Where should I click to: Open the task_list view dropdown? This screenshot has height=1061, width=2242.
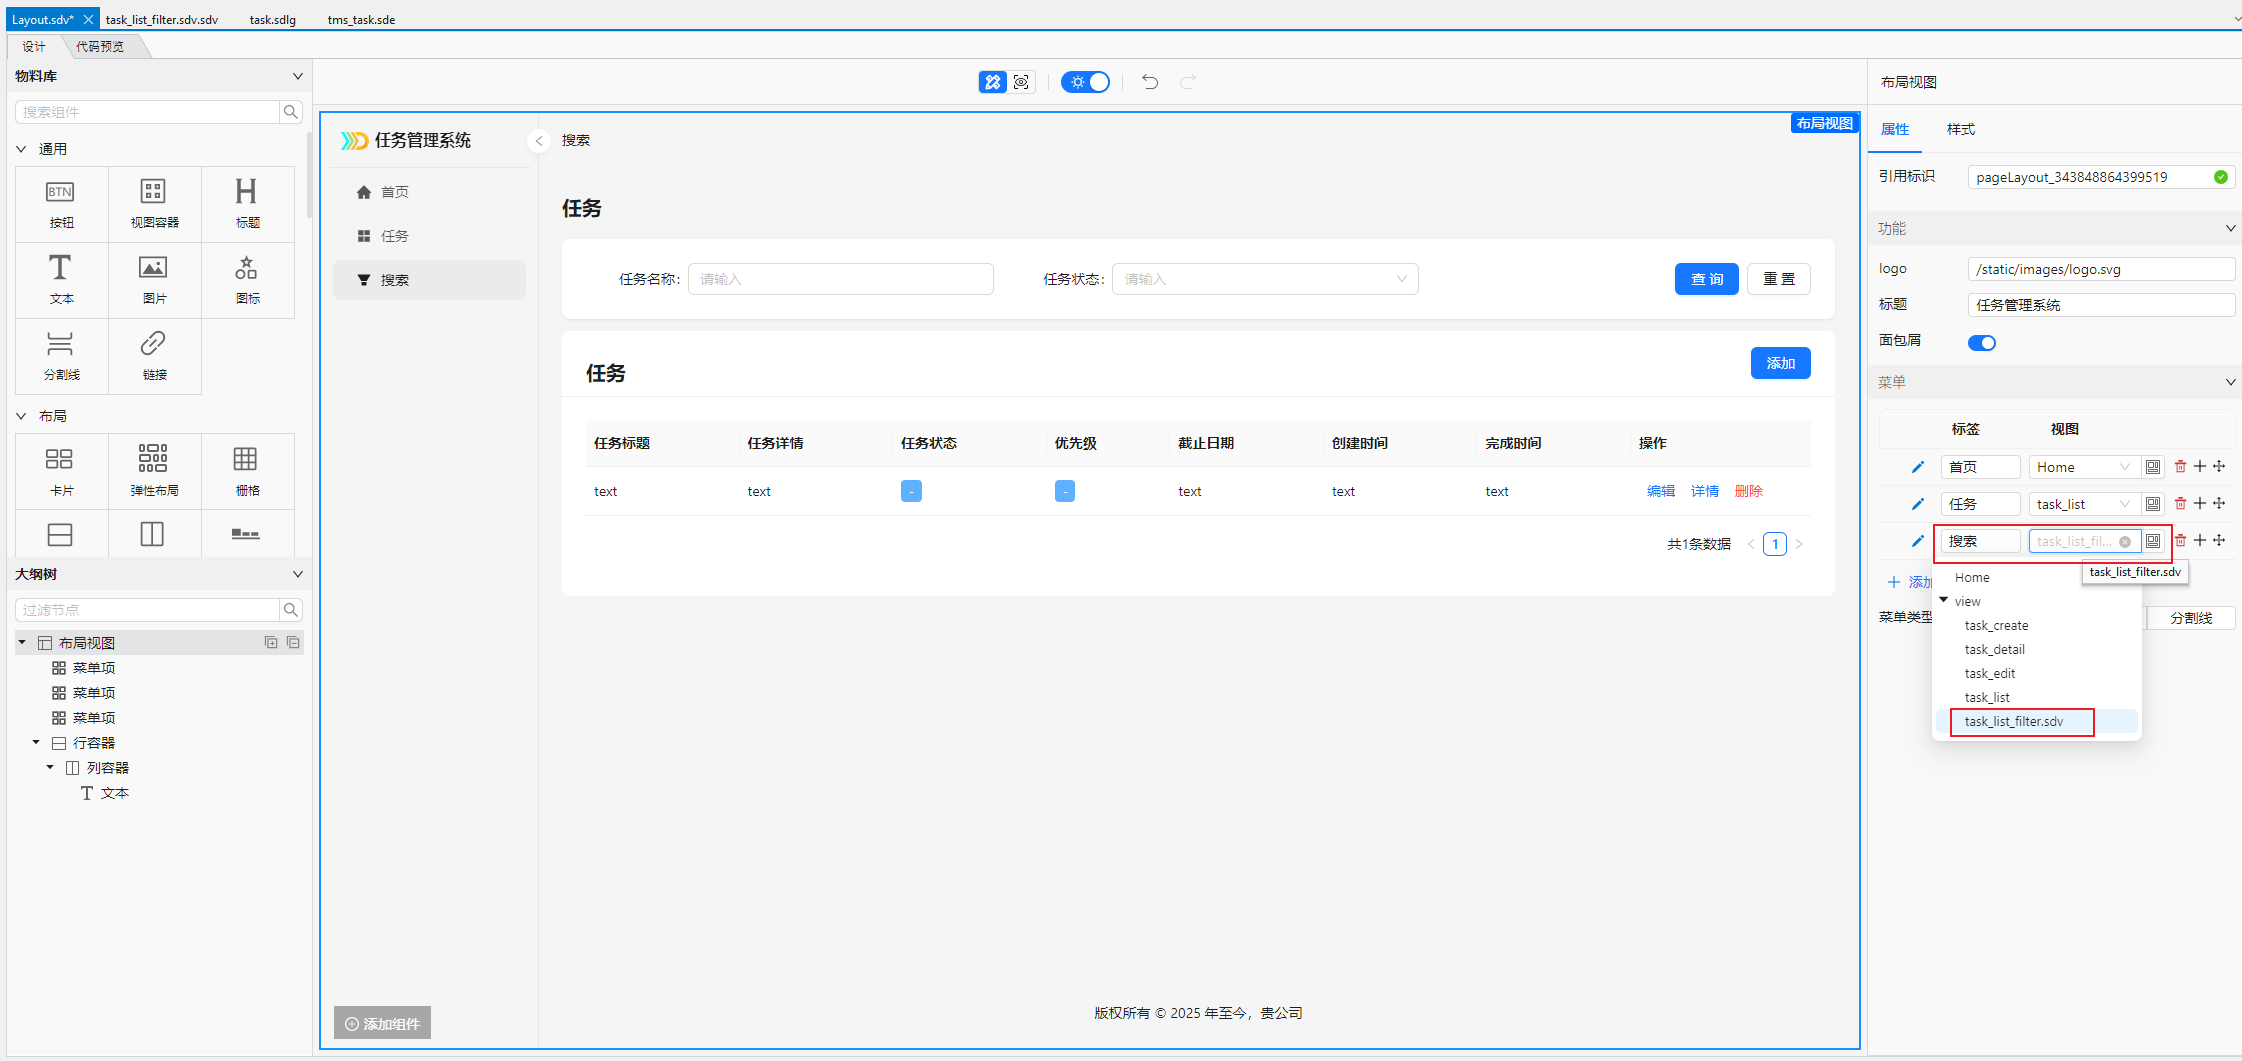coord(2084,504)
